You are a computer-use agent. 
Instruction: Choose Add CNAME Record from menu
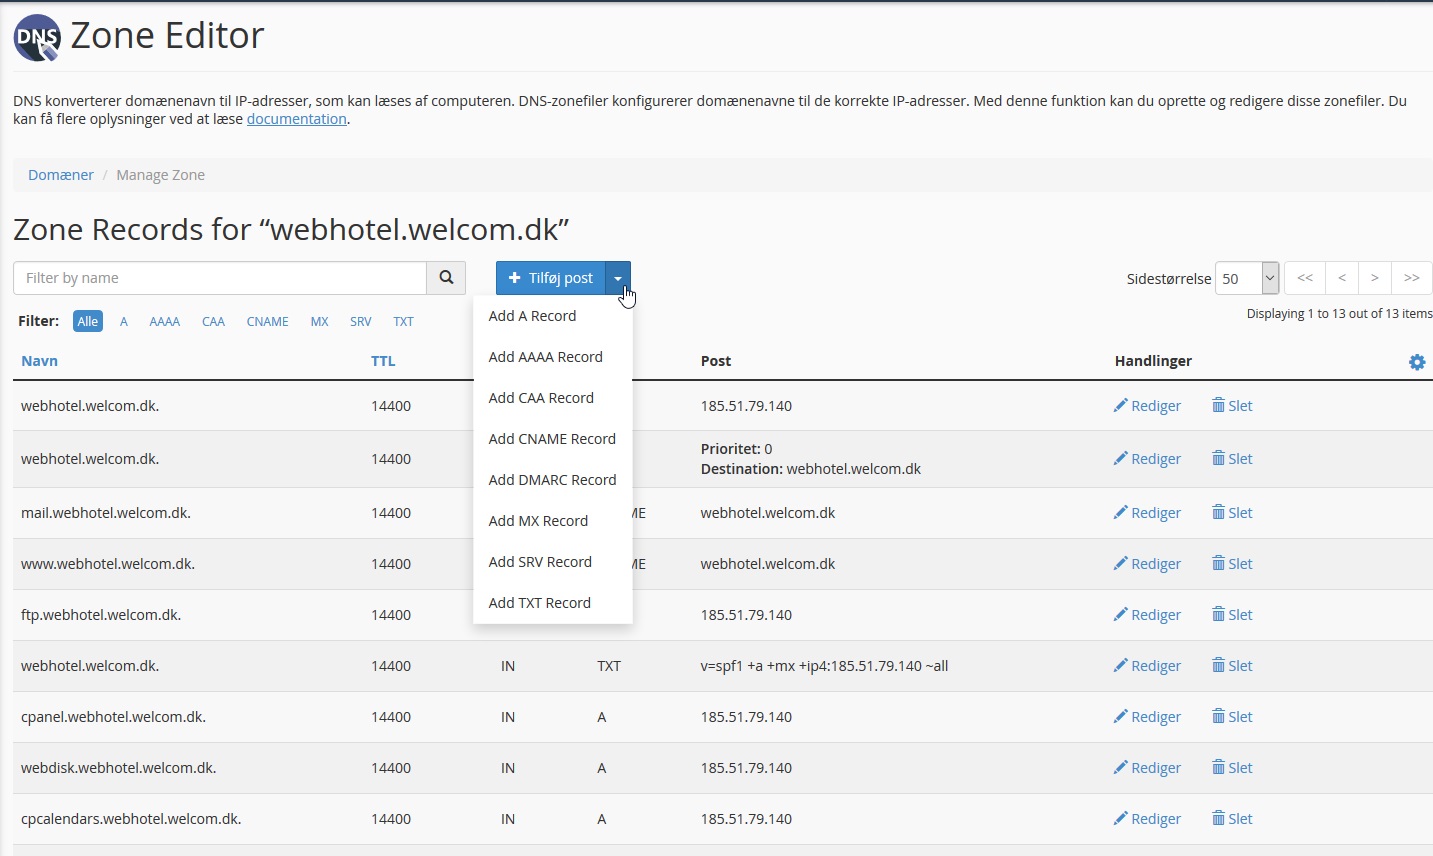(x=552, y=439)
